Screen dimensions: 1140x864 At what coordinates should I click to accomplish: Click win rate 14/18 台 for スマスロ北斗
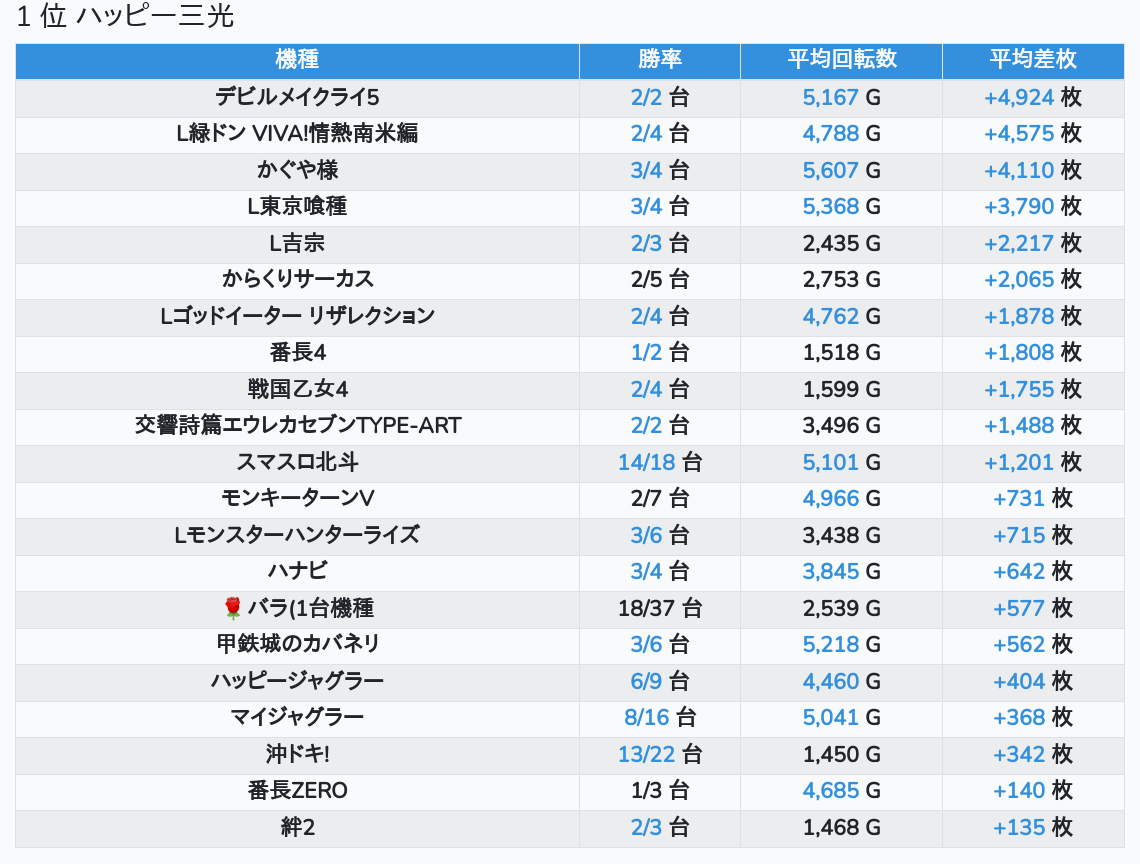659,462
